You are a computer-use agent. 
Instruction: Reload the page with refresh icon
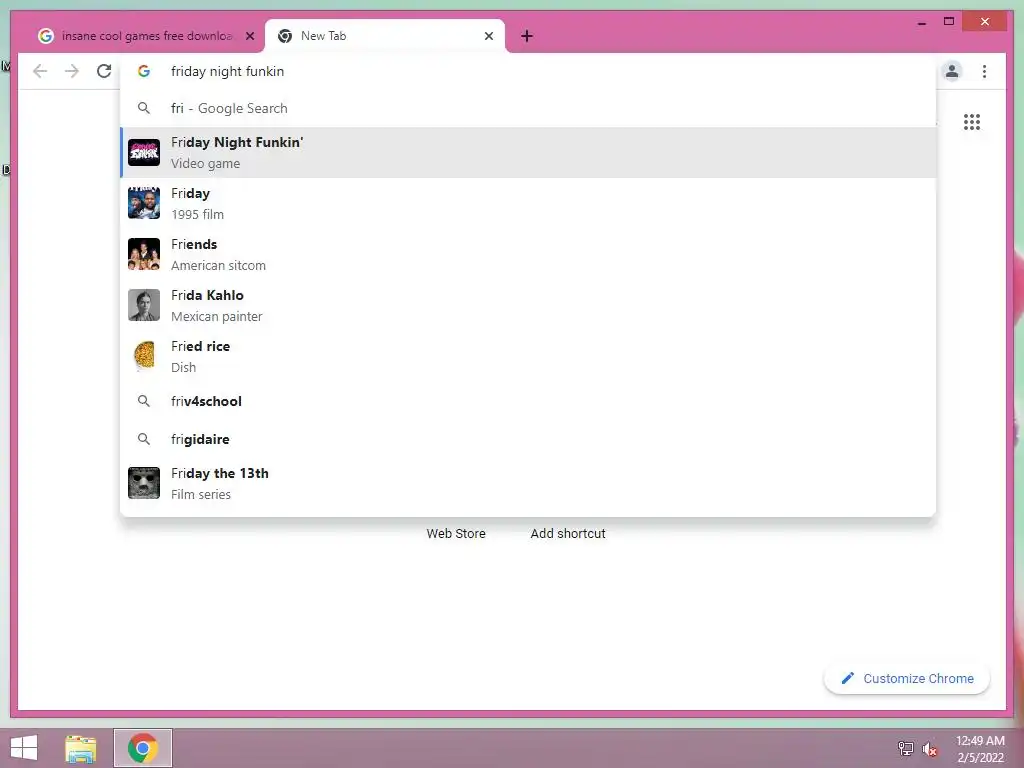click(x=104, y=71)
